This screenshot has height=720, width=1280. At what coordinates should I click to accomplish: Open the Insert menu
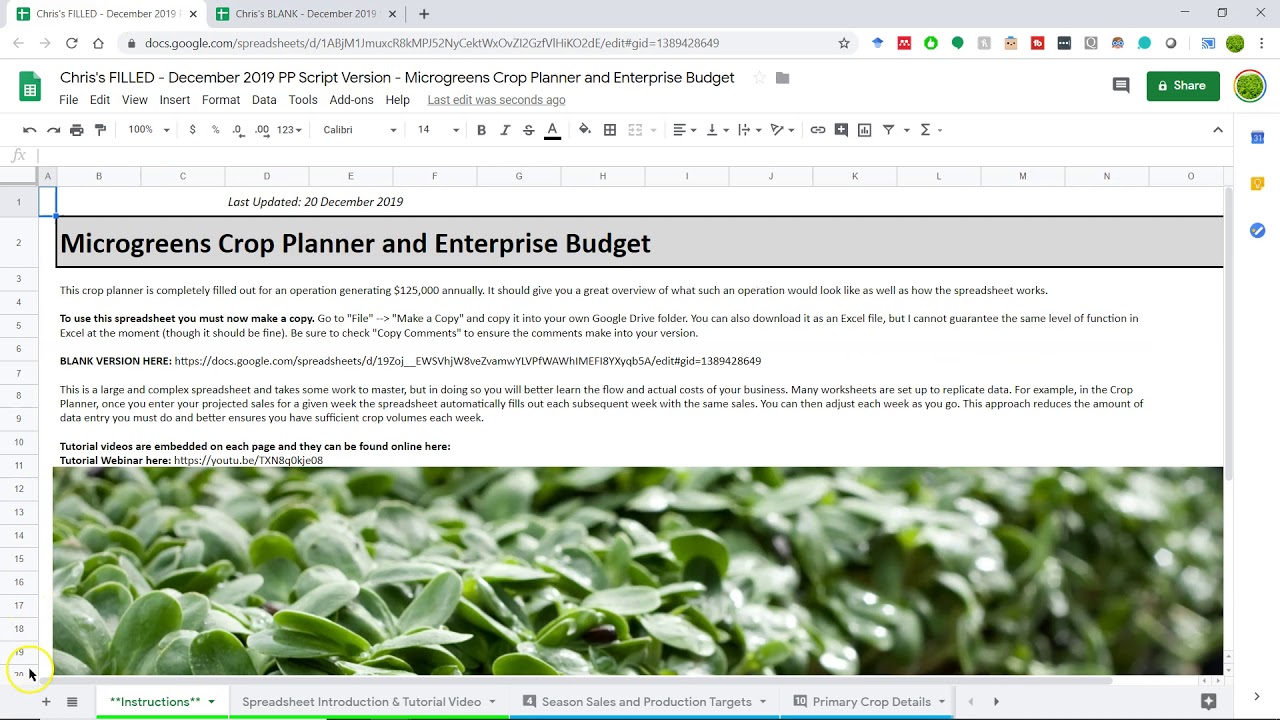175,100
